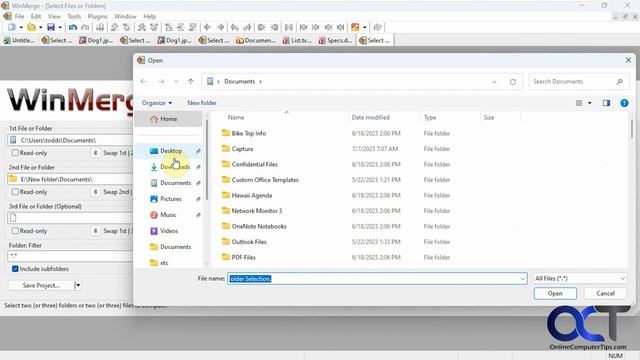Open the Save icon's dropdown arrow in toolbar
Image resolution: width=640 pixels, height=360 pixels.
[60, 27]
